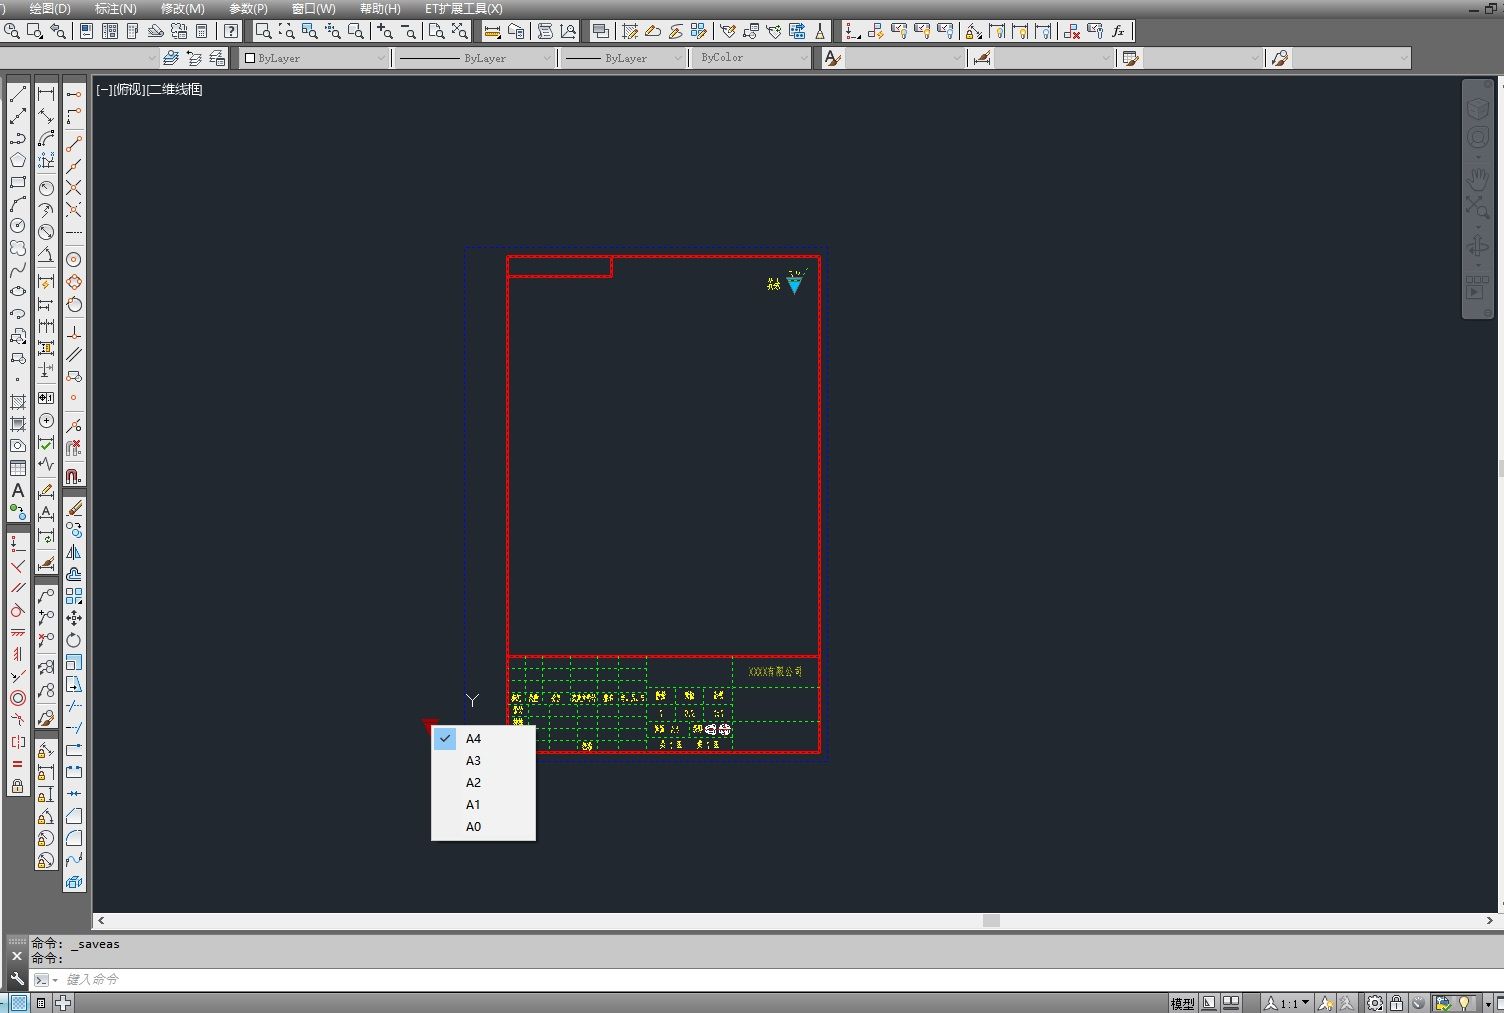Expand the ByColor plot style dropdown
The height and width of the screenshot is (1013, 1504).
754,58
